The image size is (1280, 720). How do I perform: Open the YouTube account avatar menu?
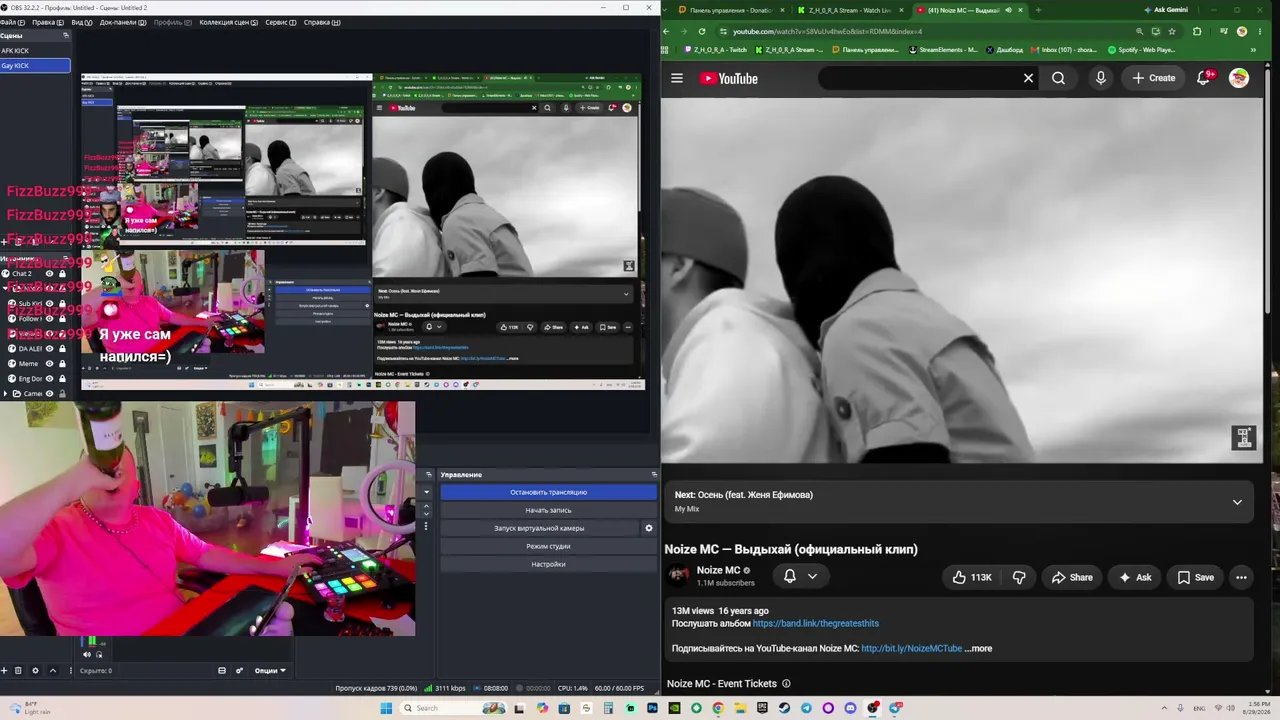(1239, 78)
